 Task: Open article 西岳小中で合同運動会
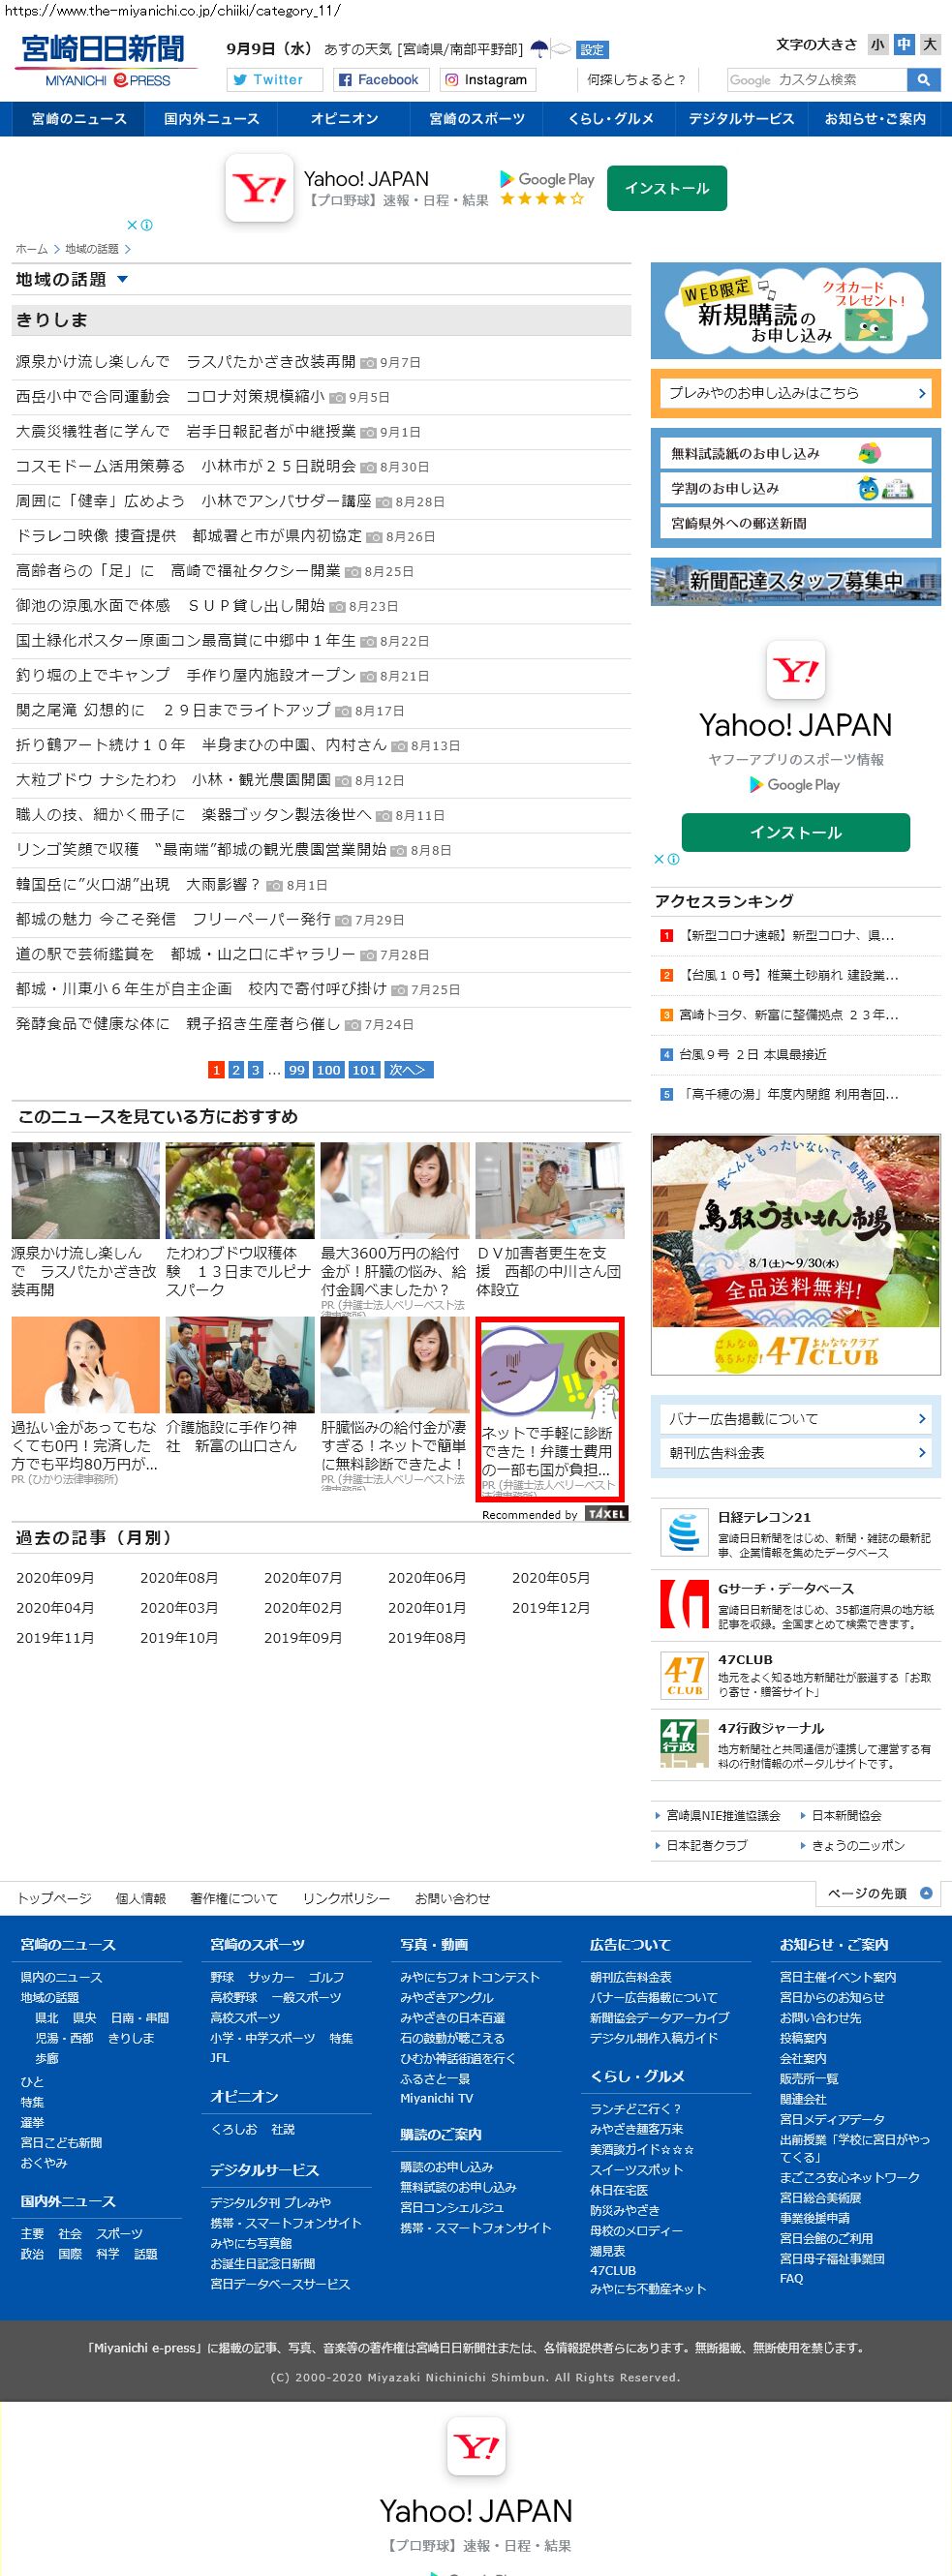click(x=171, y=397)
